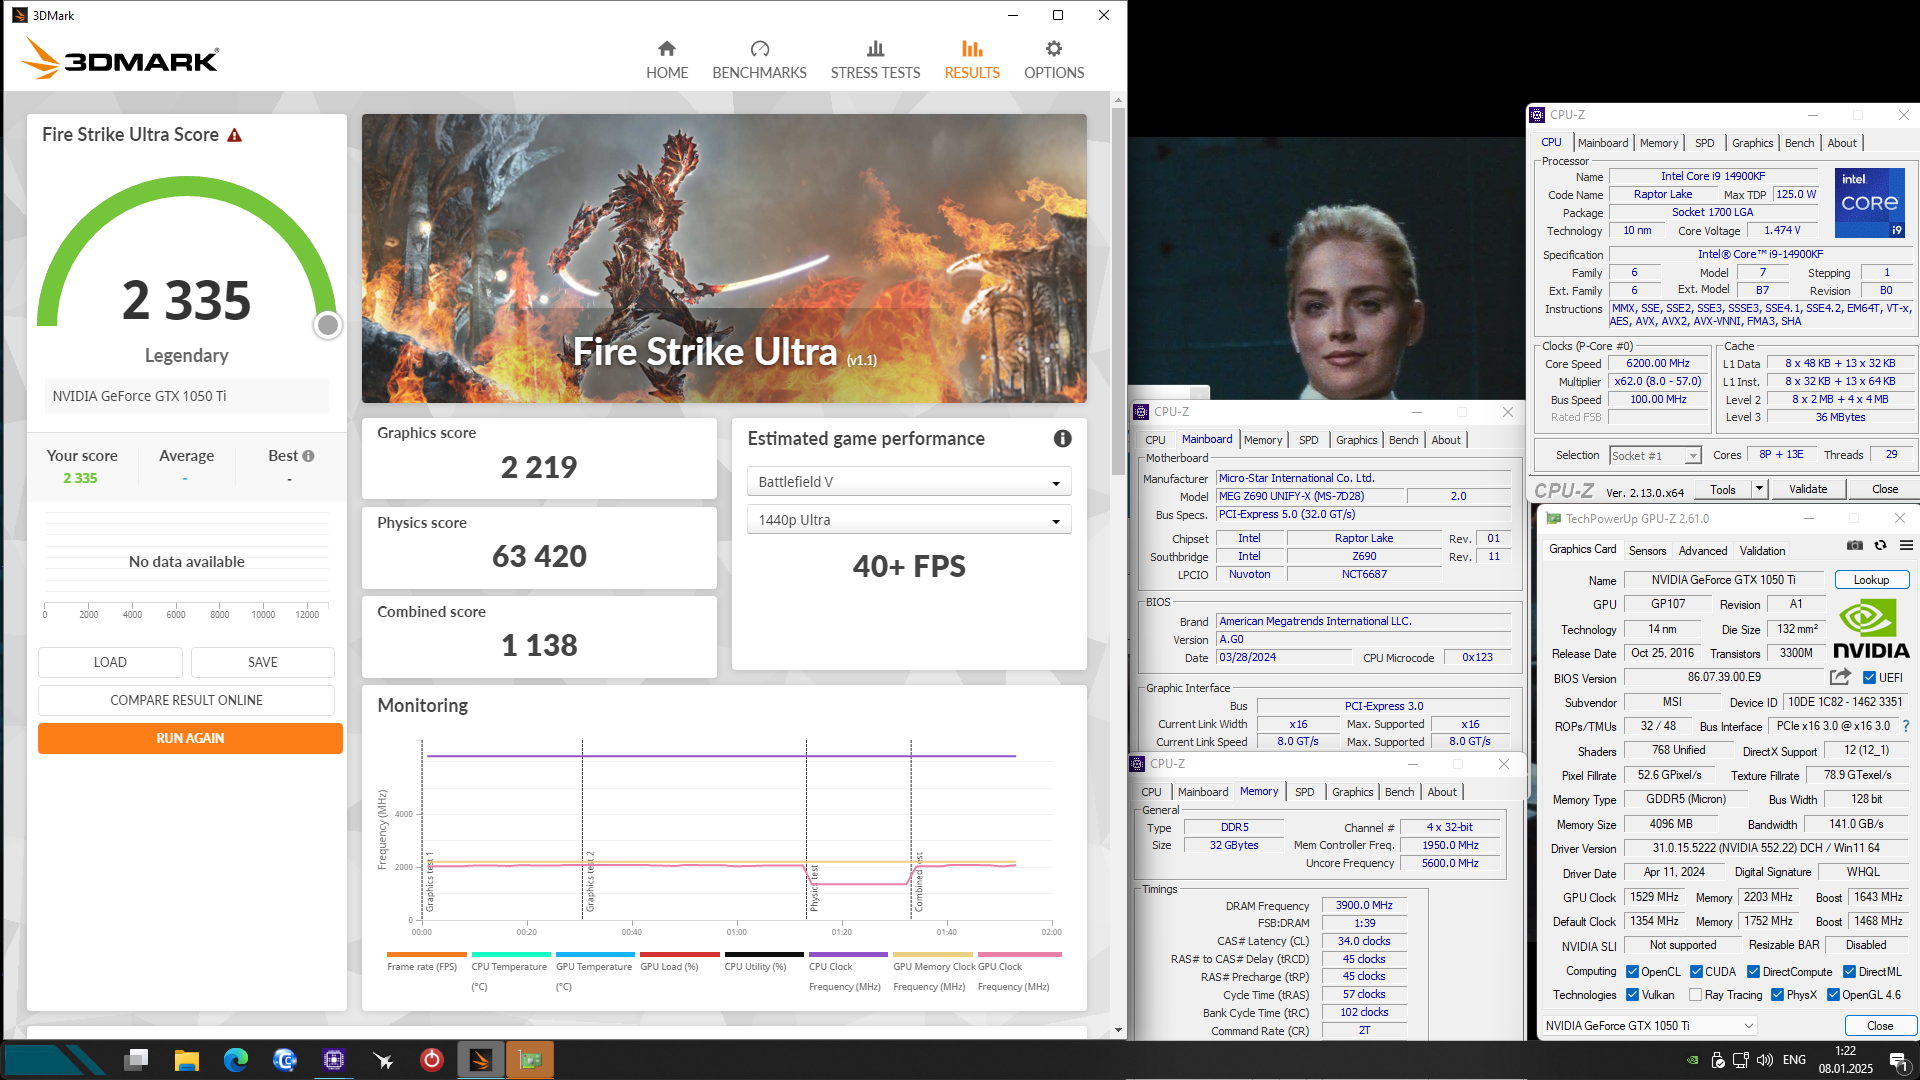The width and height of the screenshot is (1920, 1080).
Task: Open Task View on the taskbar
Action: click(x=137, y=1059)
